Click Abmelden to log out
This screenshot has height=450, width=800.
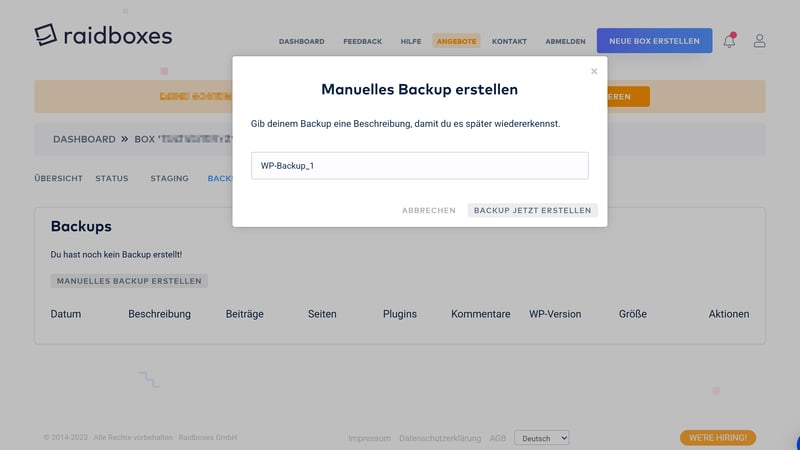[565, 42]
